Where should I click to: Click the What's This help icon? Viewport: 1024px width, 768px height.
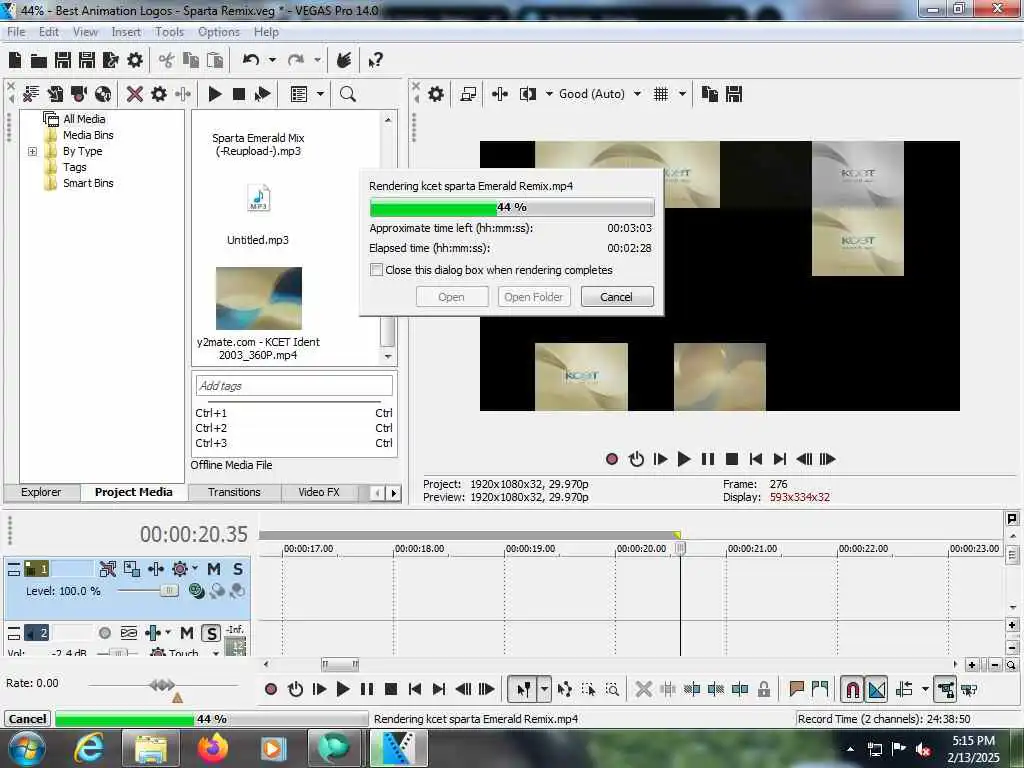(x=376, y=61)
